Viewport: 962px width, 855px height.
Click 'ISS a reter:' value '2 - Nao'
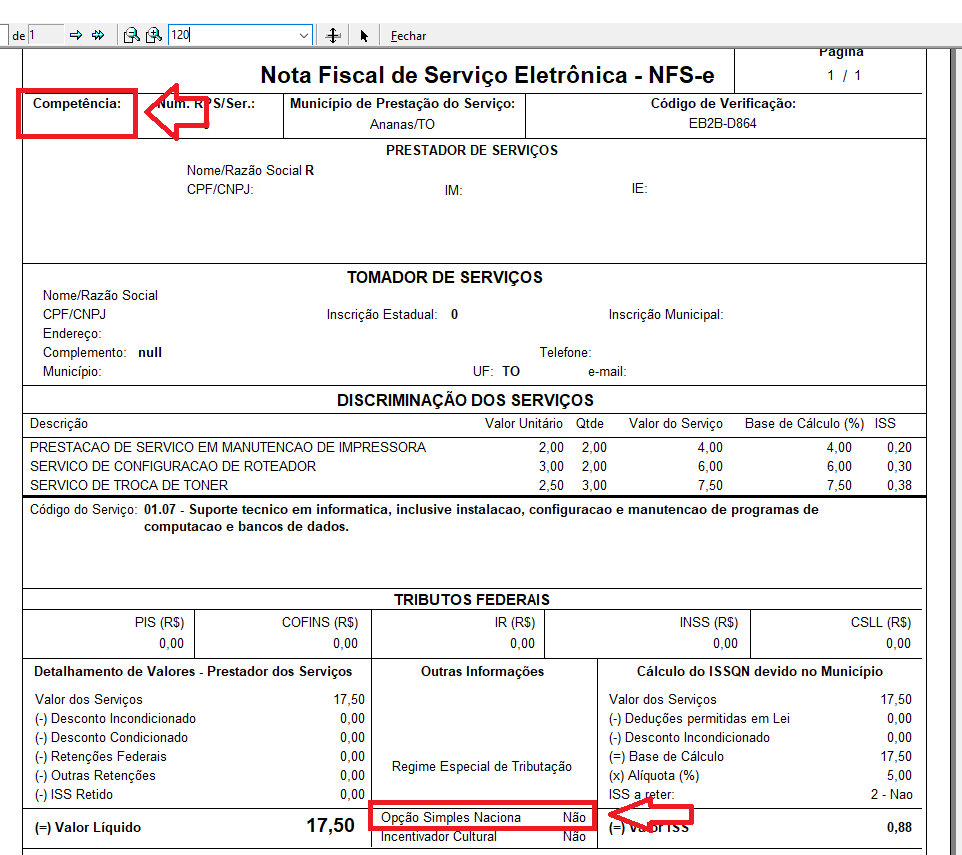click(891, 794)
